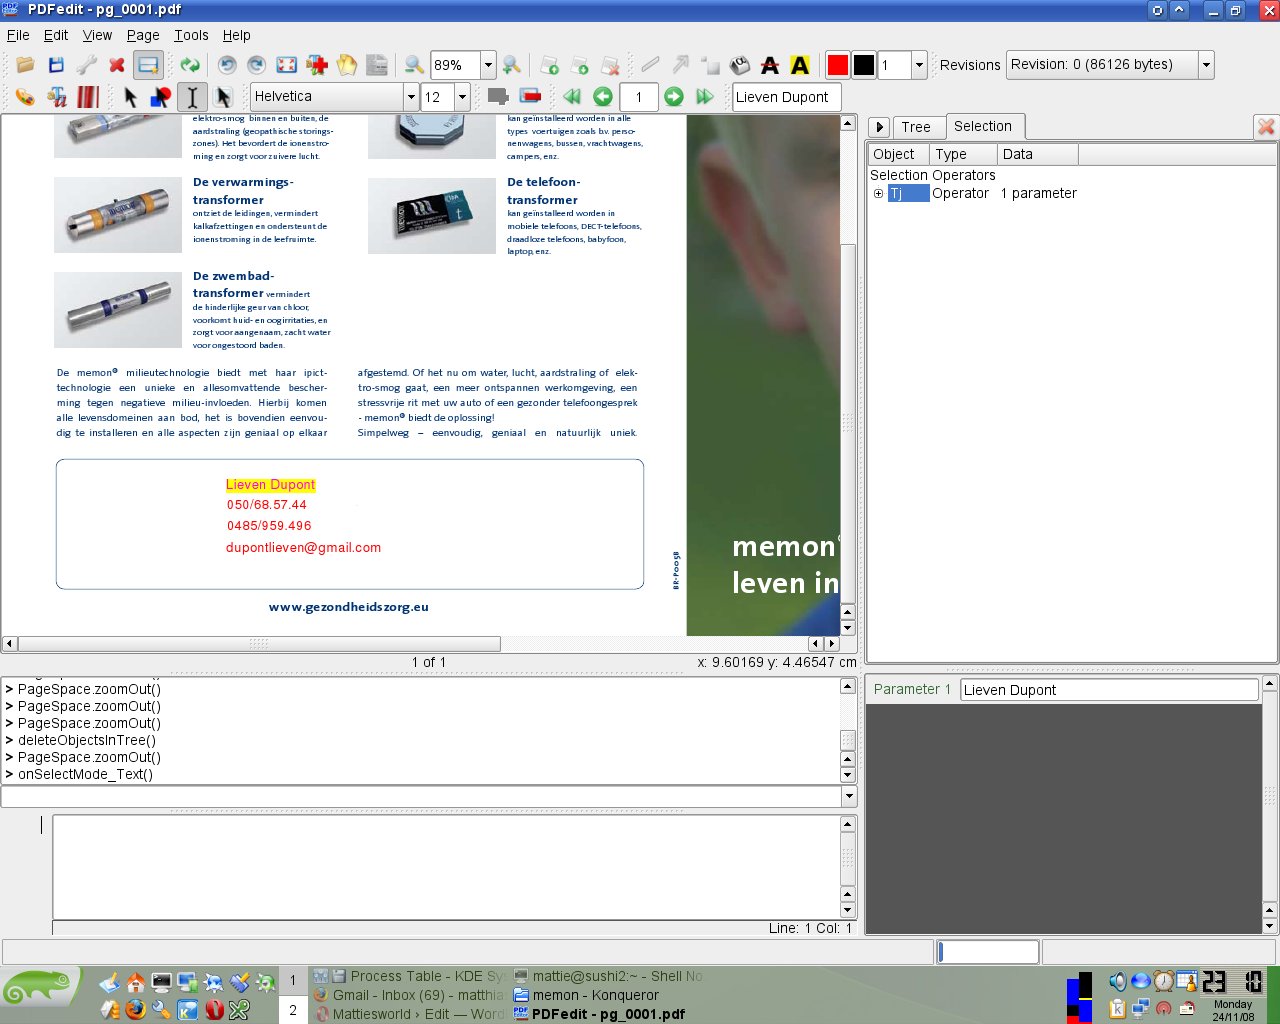Viewport: 1280px width, 1024px height.
Task: Select the highlighted Lieven Dupont text on page
Action: [270, 485]
